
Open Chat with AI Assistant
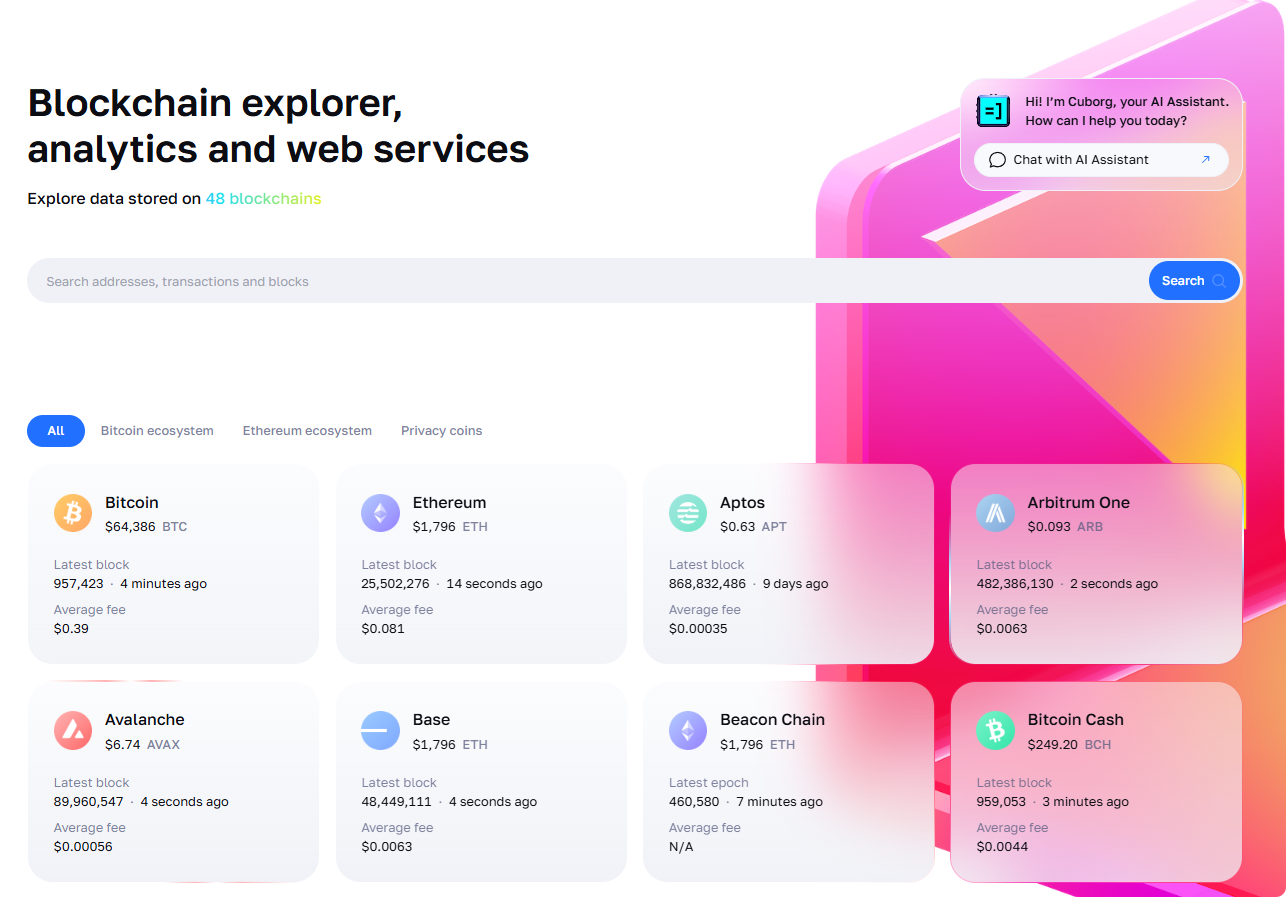[x=1101, y=160]
